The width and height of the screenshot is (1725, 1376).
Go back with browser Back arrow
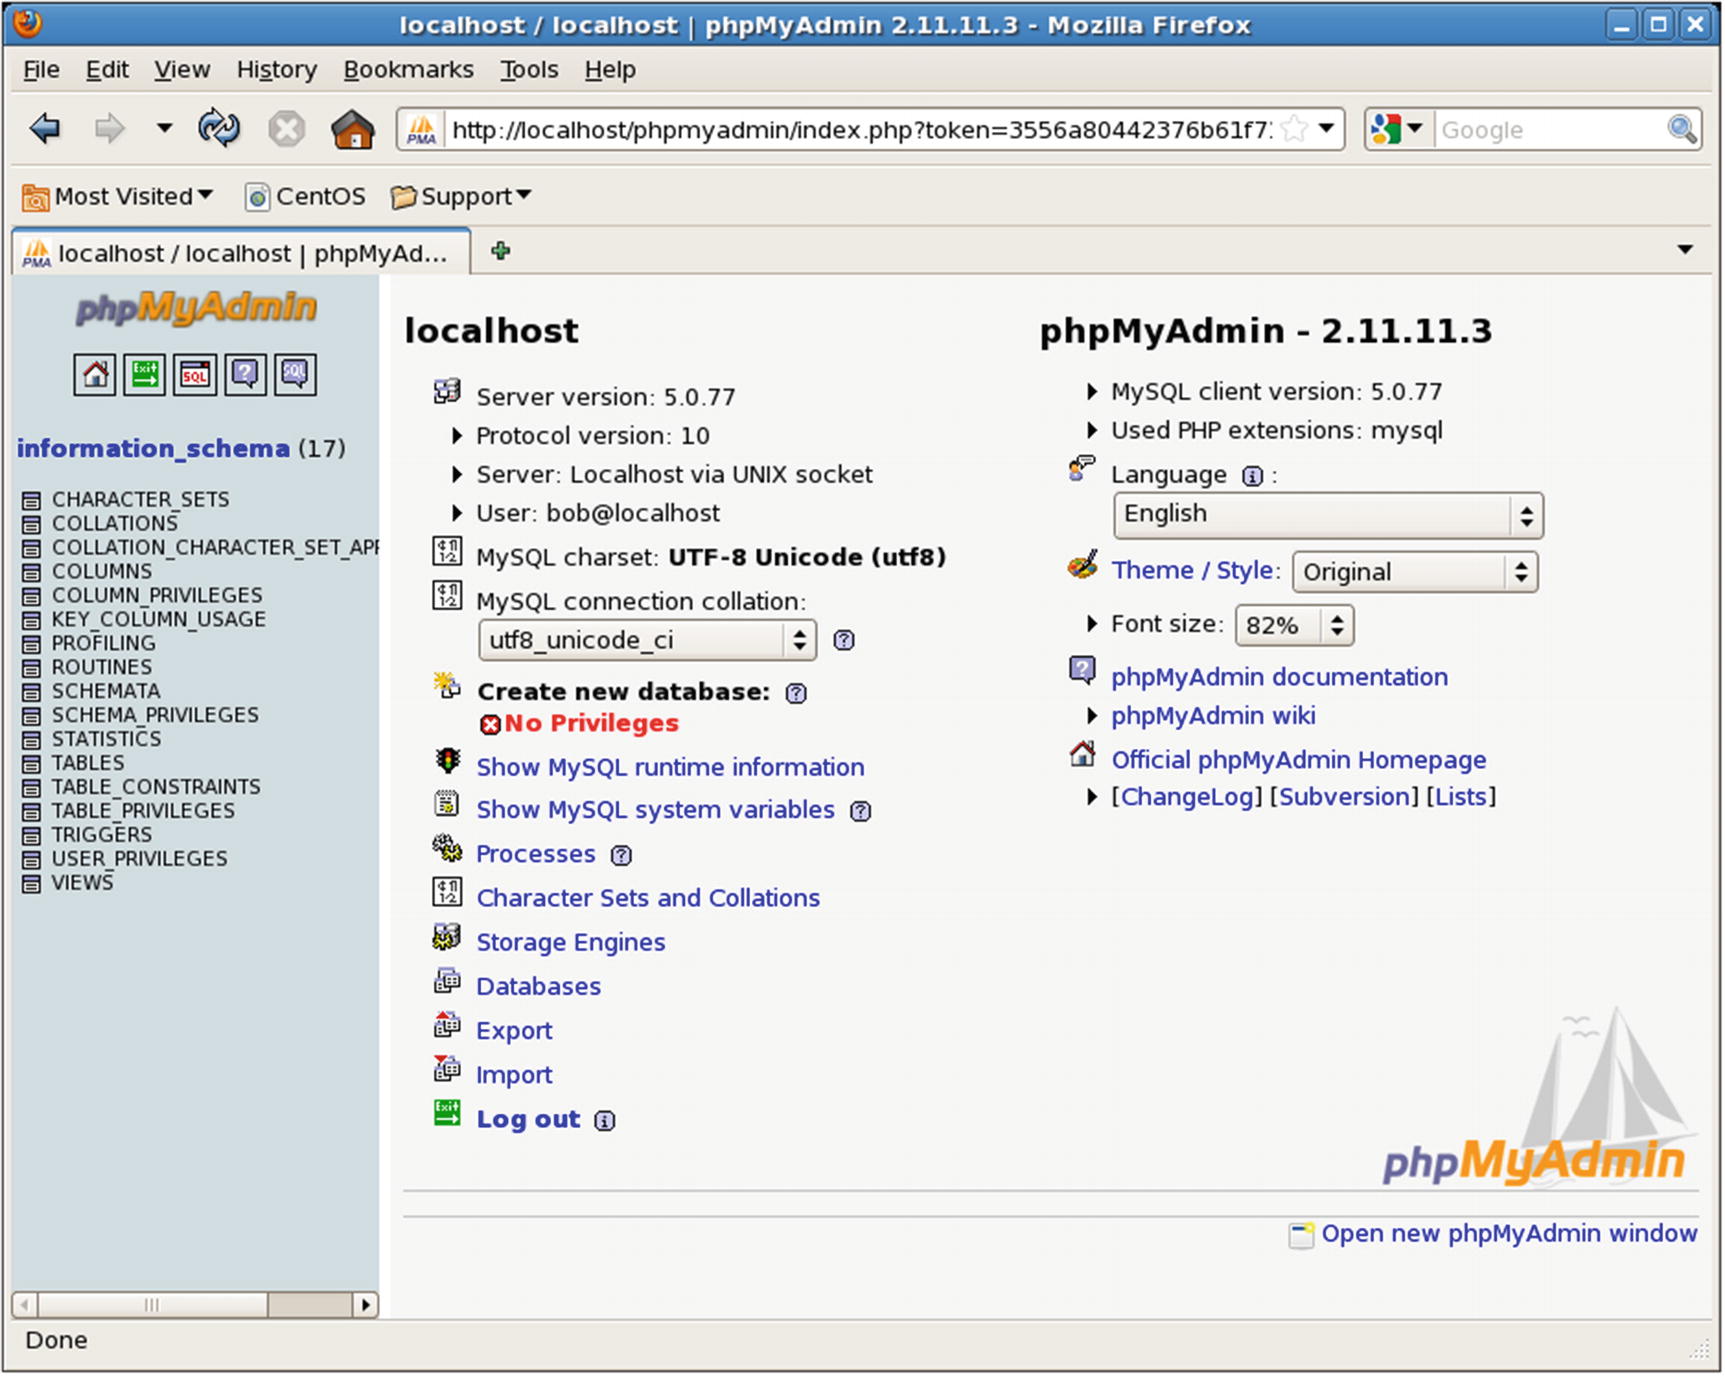(x=46, y=129)
